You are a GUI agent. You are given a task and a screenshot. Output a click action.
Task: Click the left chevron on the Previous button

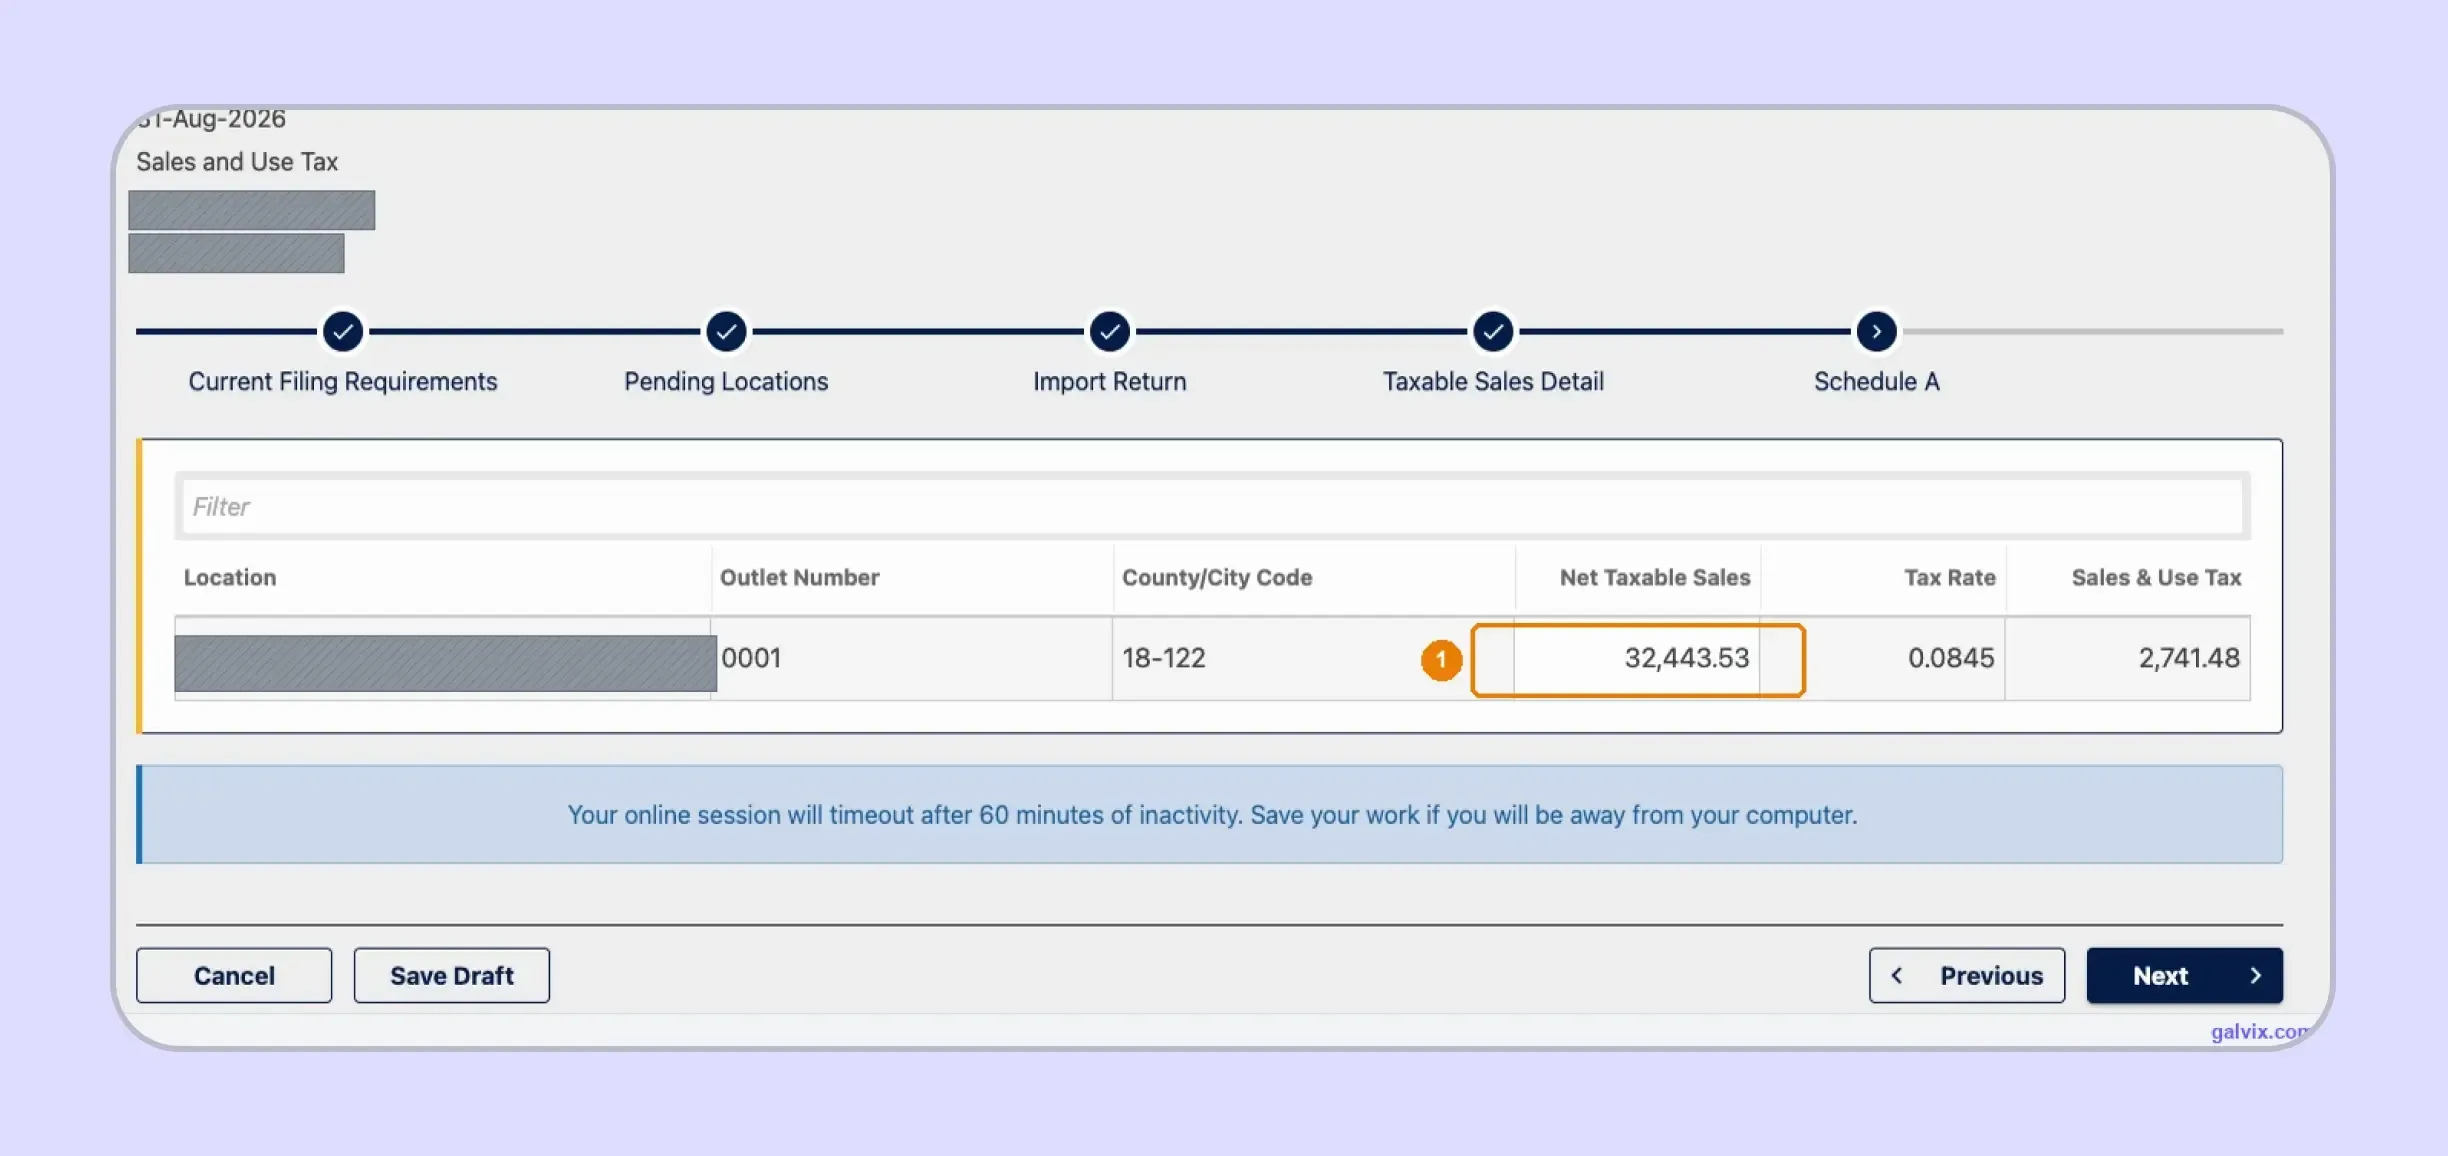1896,975
